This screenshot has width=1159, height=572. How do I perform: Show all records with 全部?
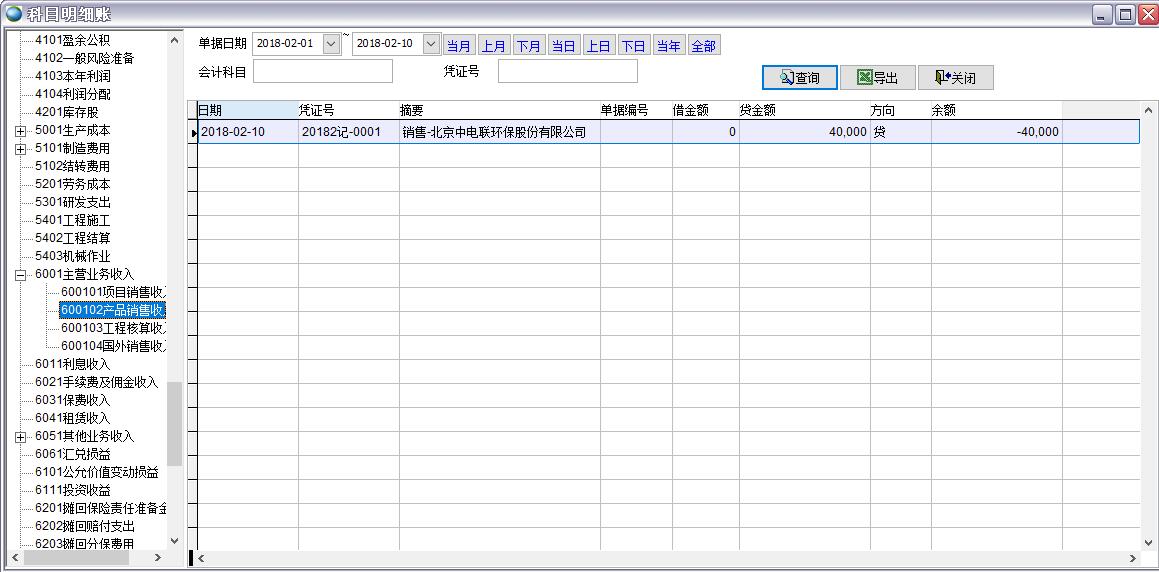click(x=703, y=46)
